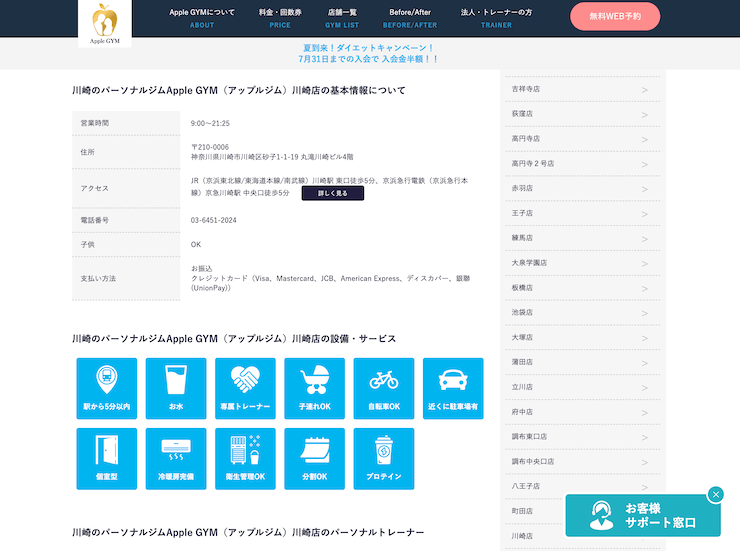Screen dimensions: 740x555
Task: Select the 自転車OK bicycle icon tile
Action: click(x=384, y=388)
